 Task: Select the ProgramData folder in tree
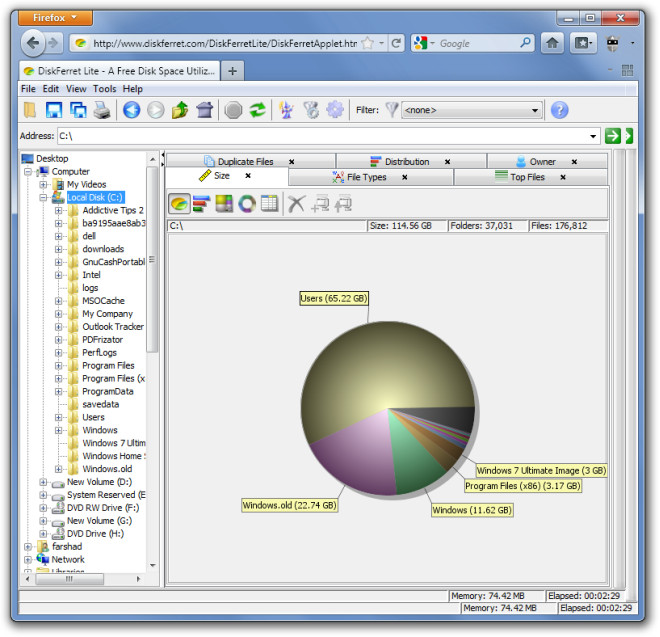108,392
